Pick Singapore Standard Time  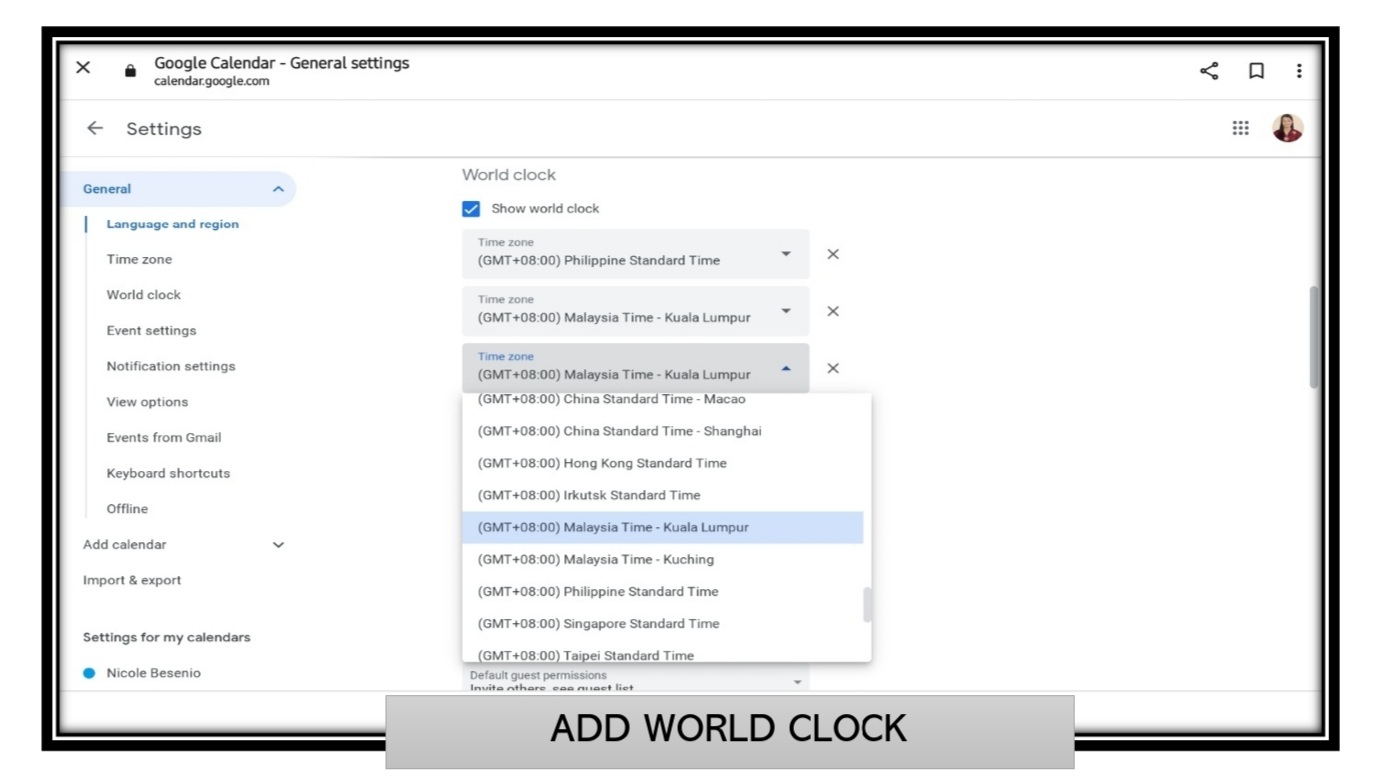click(x=662, y=623)
